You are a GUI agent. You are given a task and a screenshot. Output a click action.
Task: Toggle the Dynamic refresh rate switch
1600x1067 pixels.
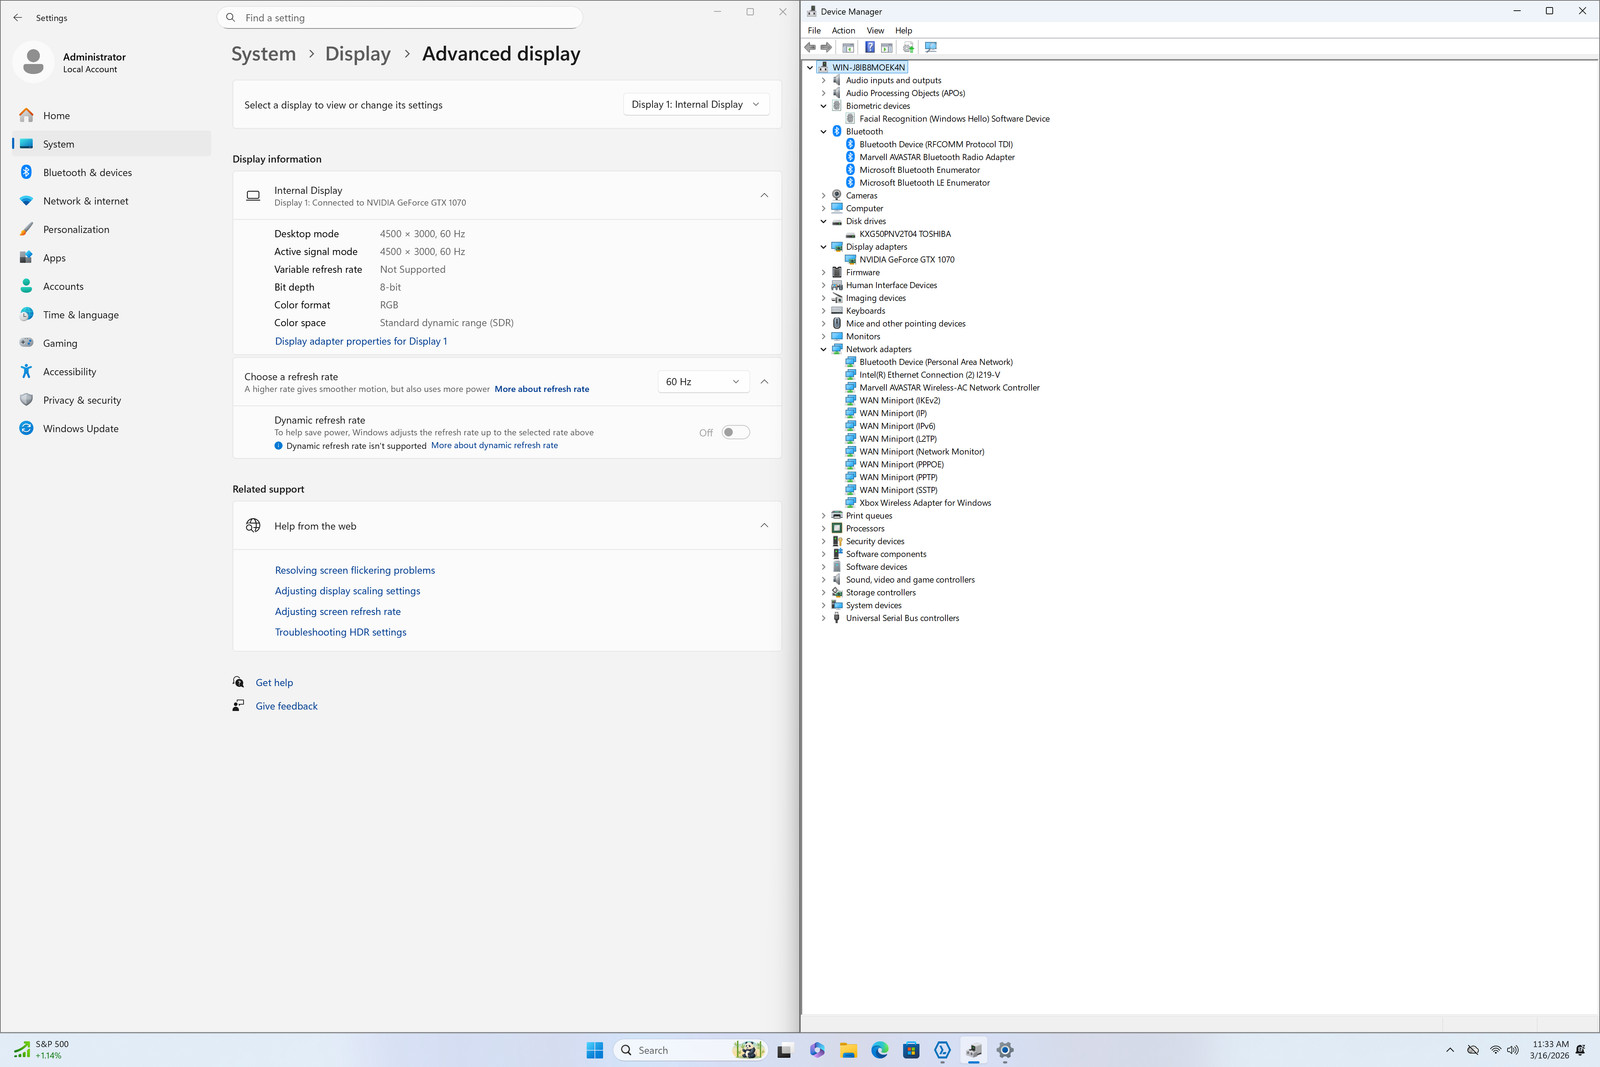pos(736,433)
